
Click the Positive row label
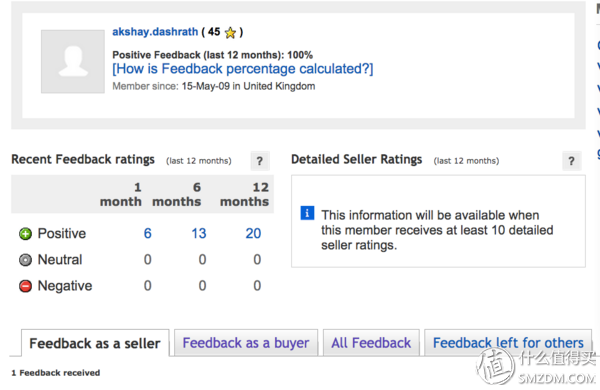(62, 233)
